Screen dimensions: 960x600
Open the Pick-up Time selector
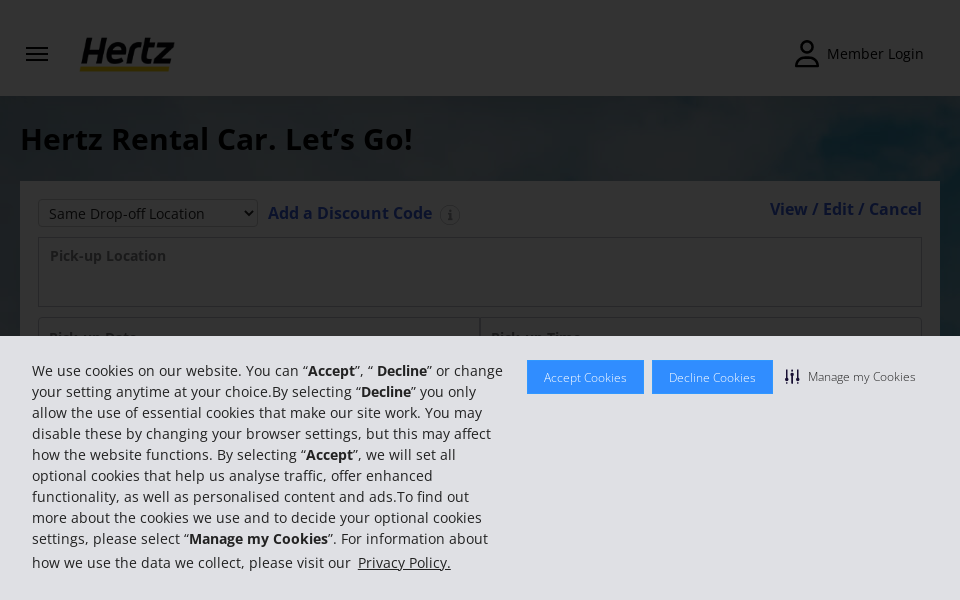tap(700, 338)
